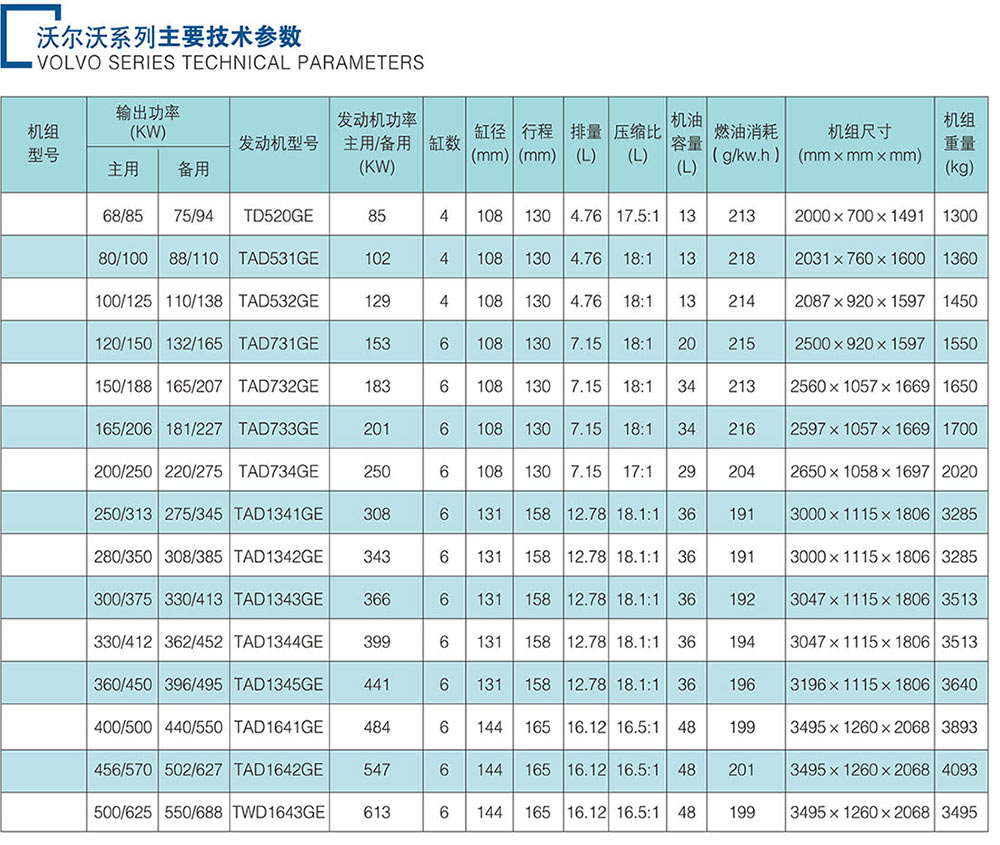Select the 3196 × 1115 × 1806 dimensions
The height and width of the screenshot is (845, 1000).
860,685
